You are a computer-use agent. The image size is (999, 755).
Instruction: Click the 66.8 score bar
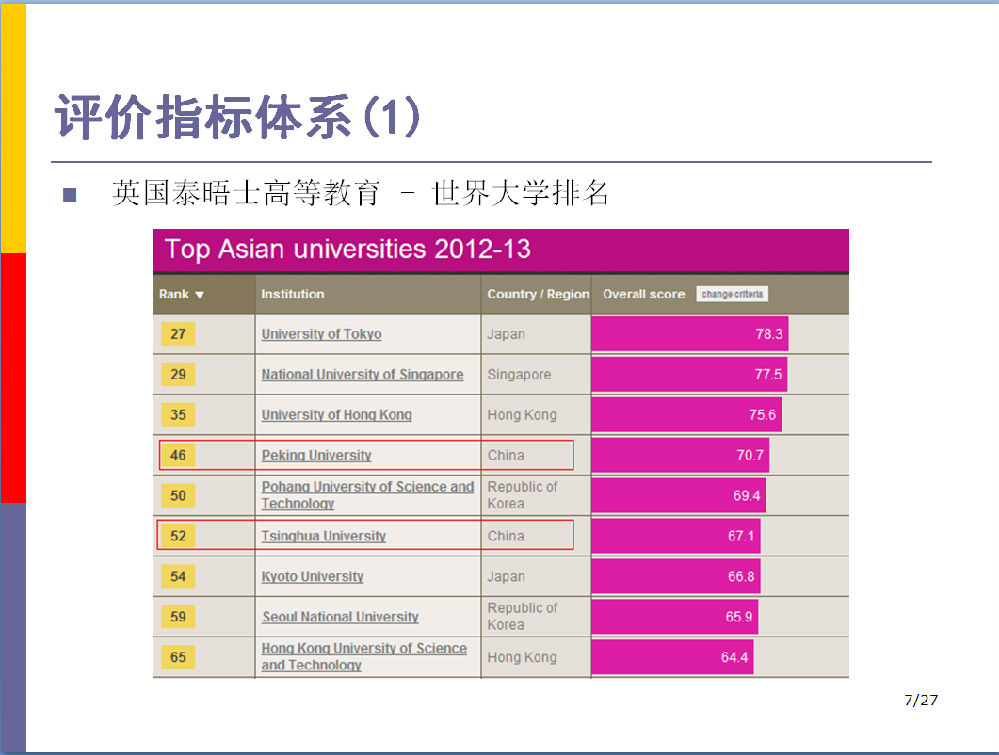(x=675, y=576)
